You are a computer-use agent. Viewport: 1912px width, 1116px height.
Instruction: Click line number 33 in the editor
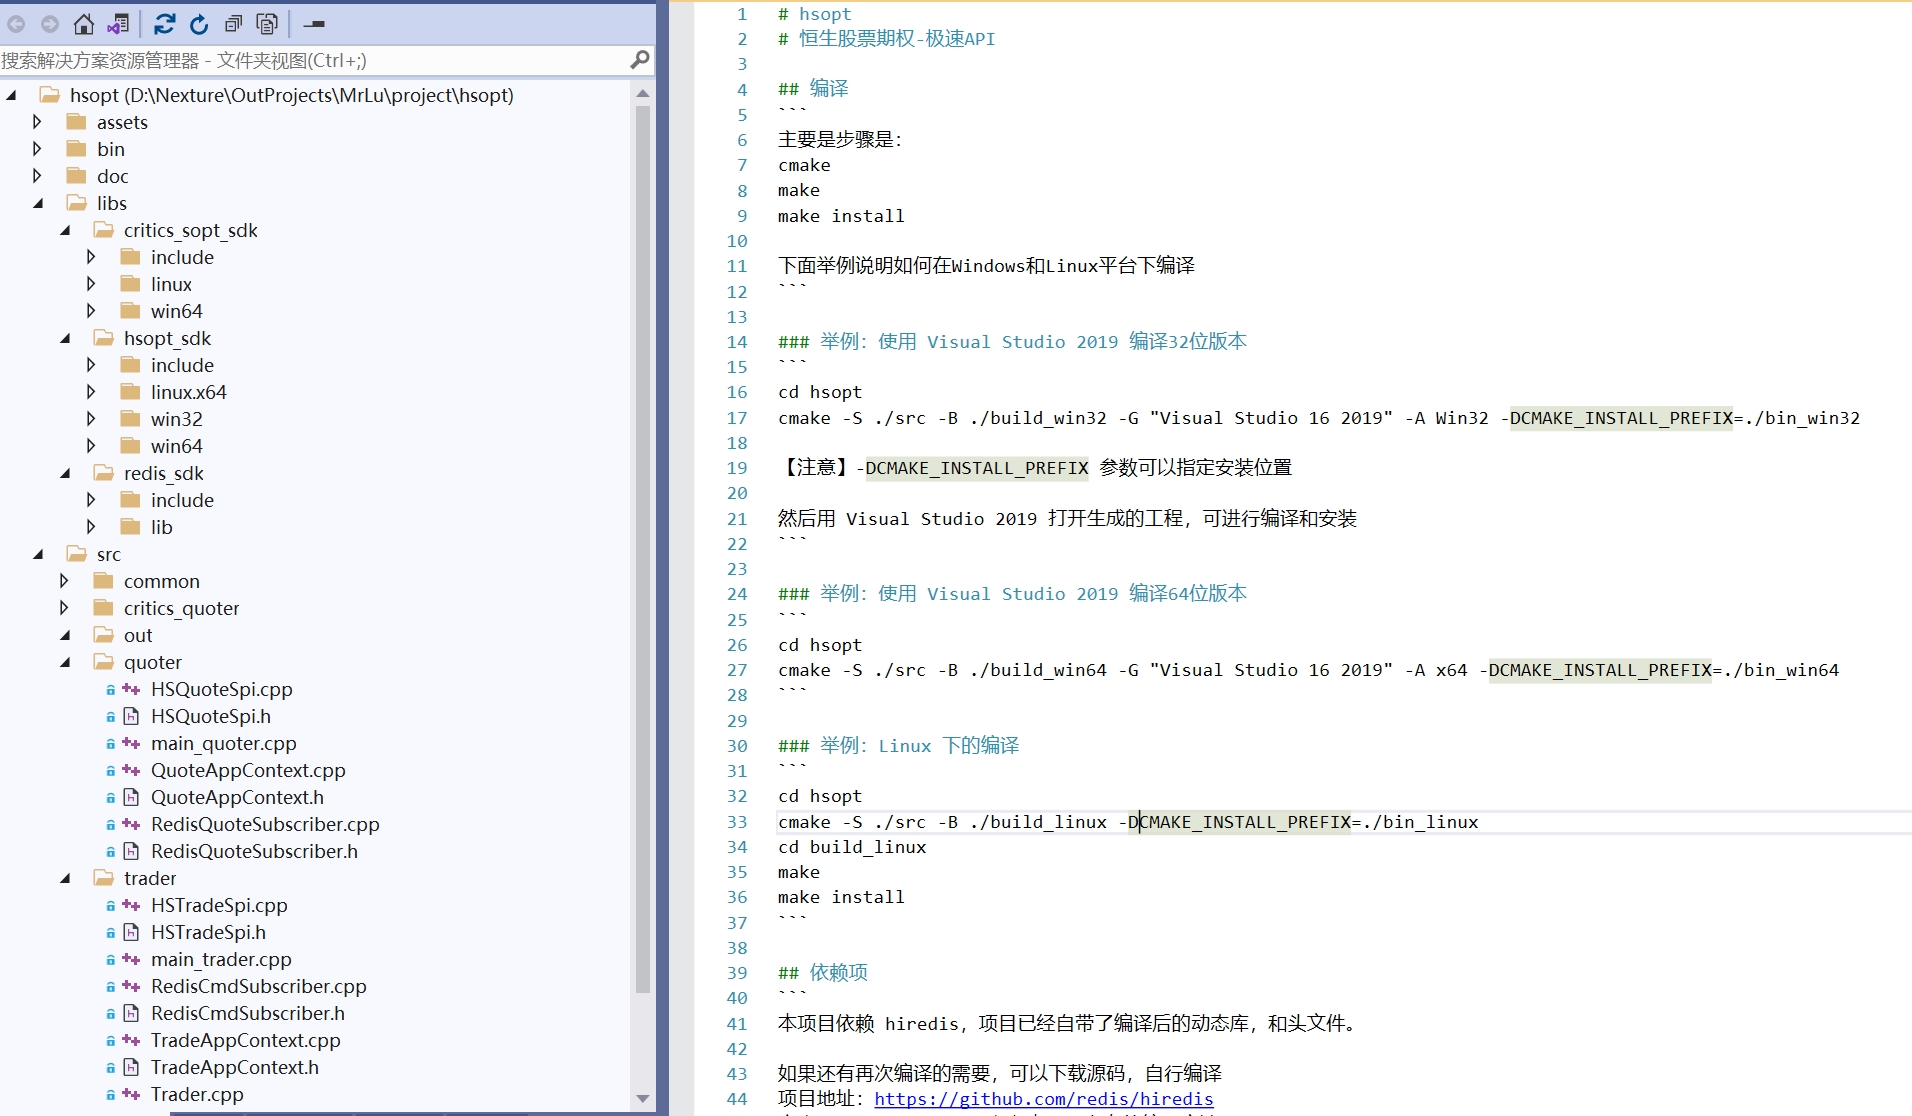(737, 822)
